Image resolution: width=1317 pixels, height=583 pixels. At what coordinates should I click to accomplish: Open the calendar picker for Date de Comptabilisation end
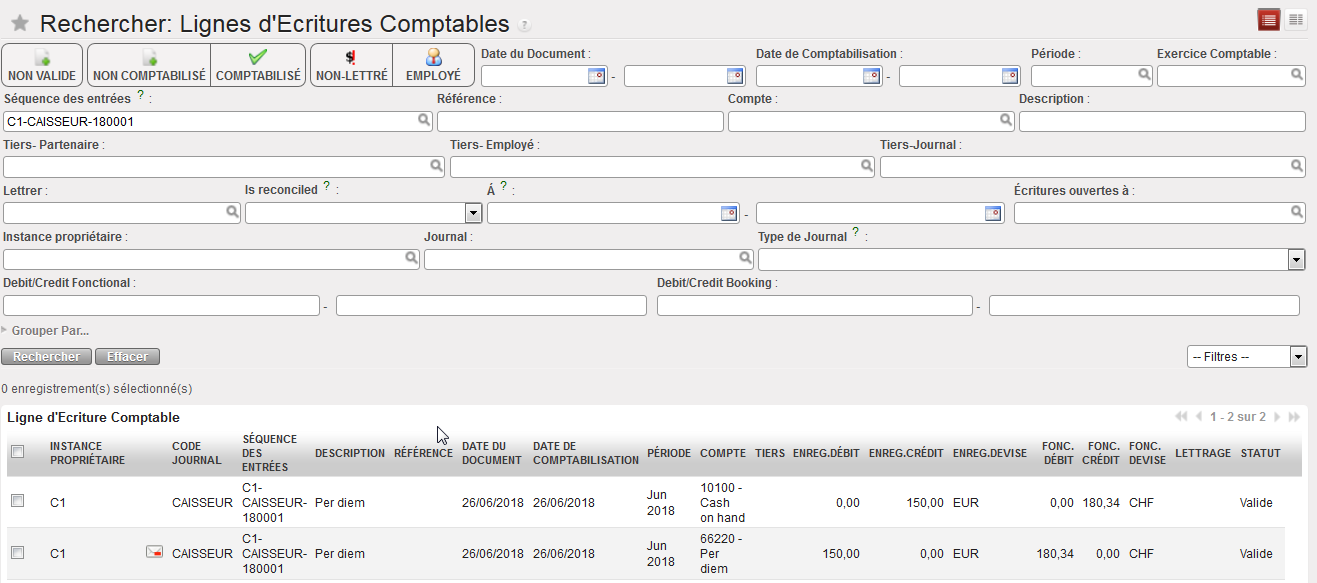point(1009,76)
